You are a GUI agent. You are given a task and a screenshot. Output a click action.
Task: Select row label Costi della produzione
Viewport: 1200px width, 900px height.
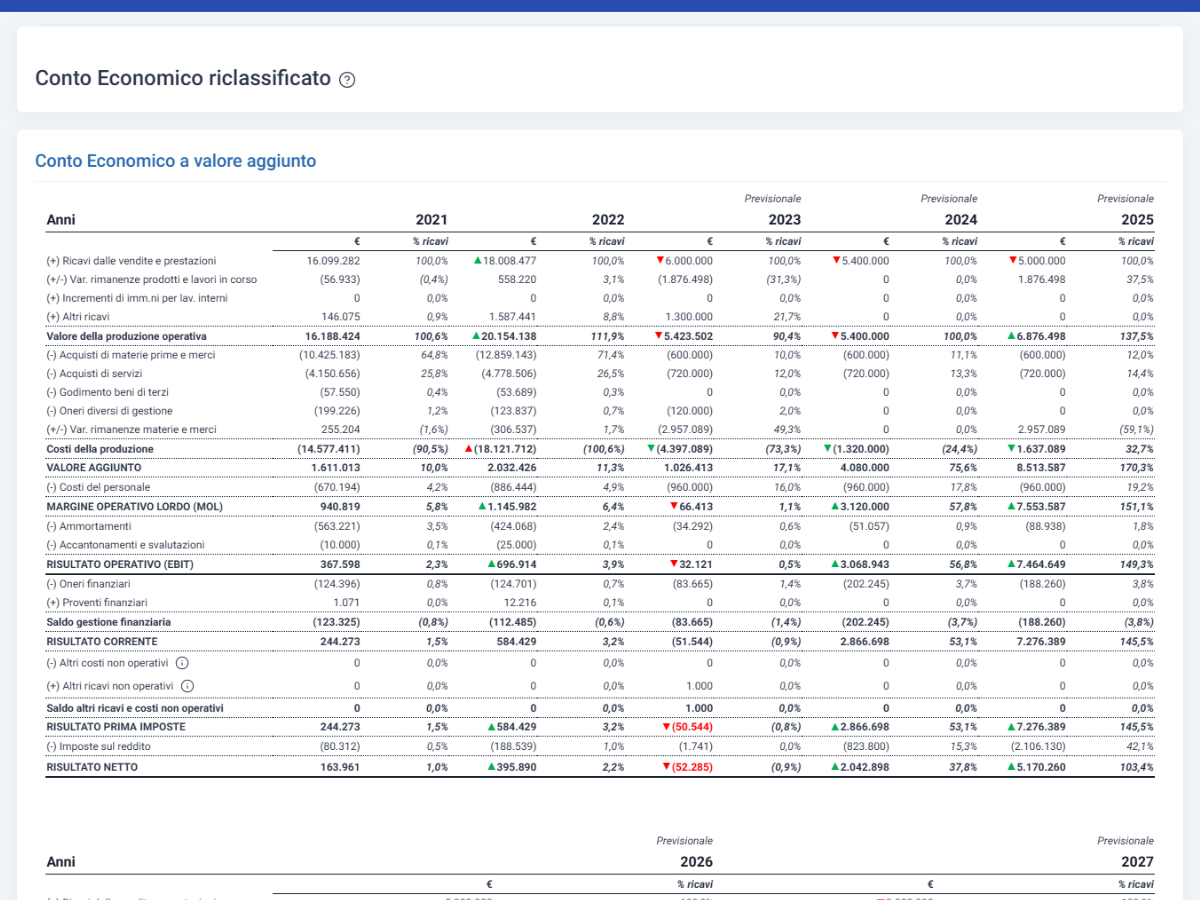click(101, 449)
